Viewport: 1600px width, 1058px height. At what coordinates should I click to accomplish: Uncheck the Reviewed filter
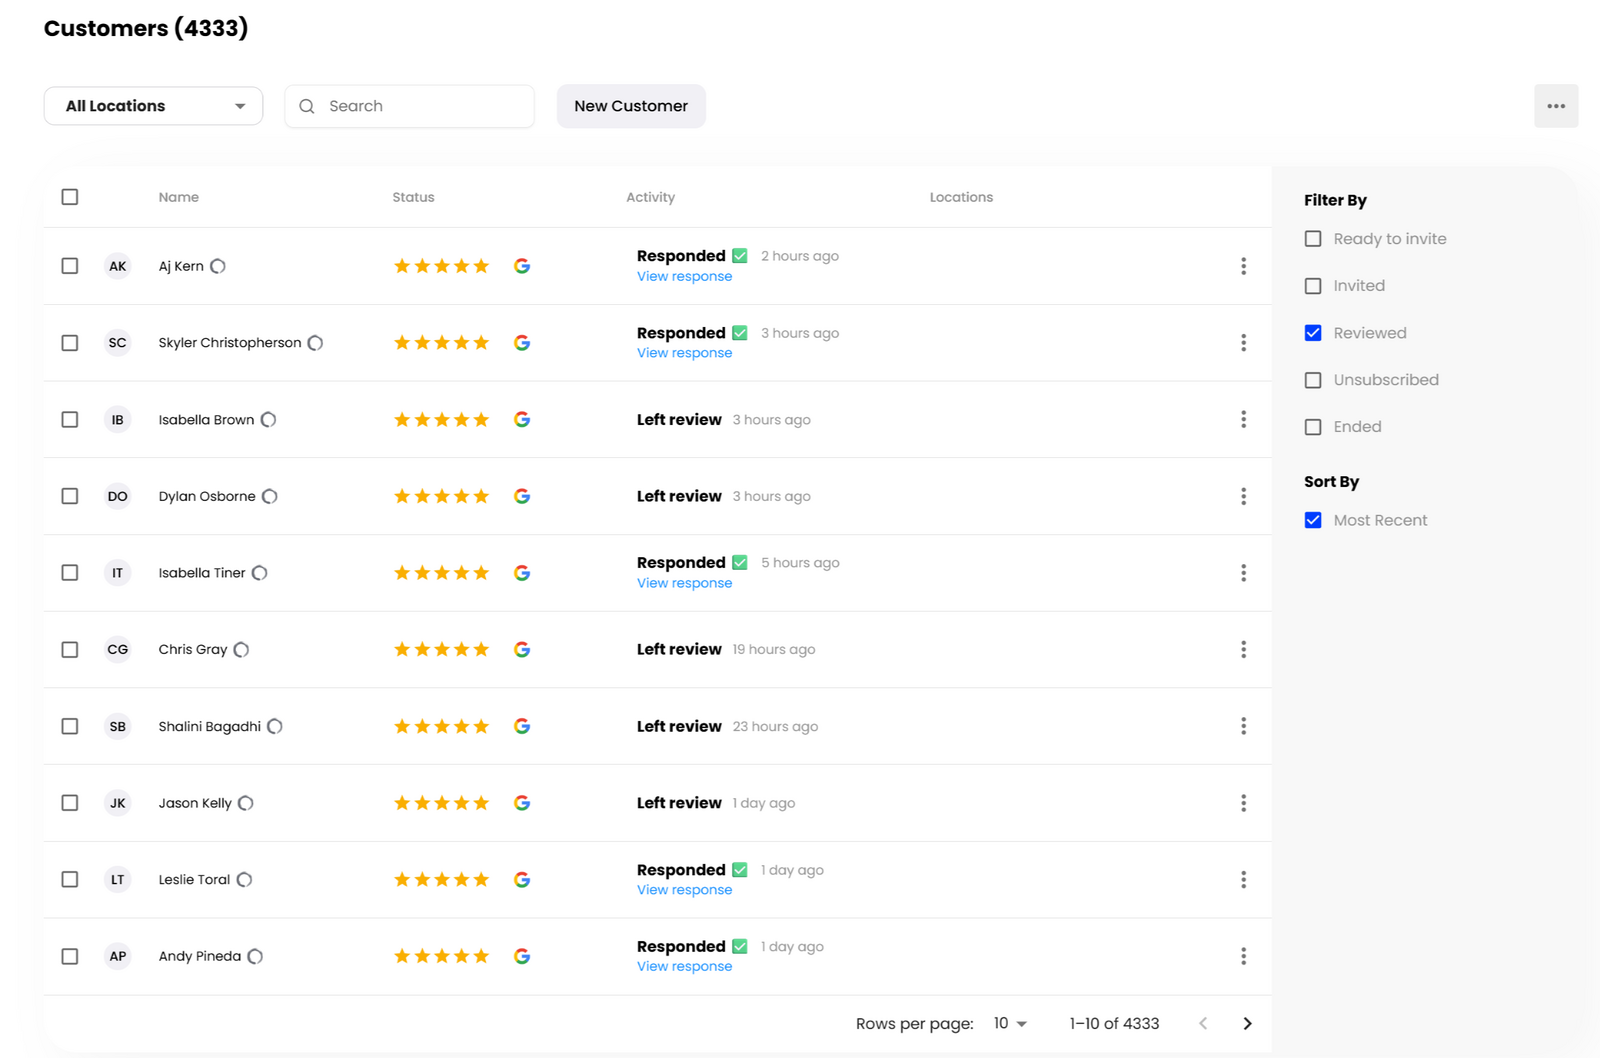pyautogui.click(x=1313, y=333)
